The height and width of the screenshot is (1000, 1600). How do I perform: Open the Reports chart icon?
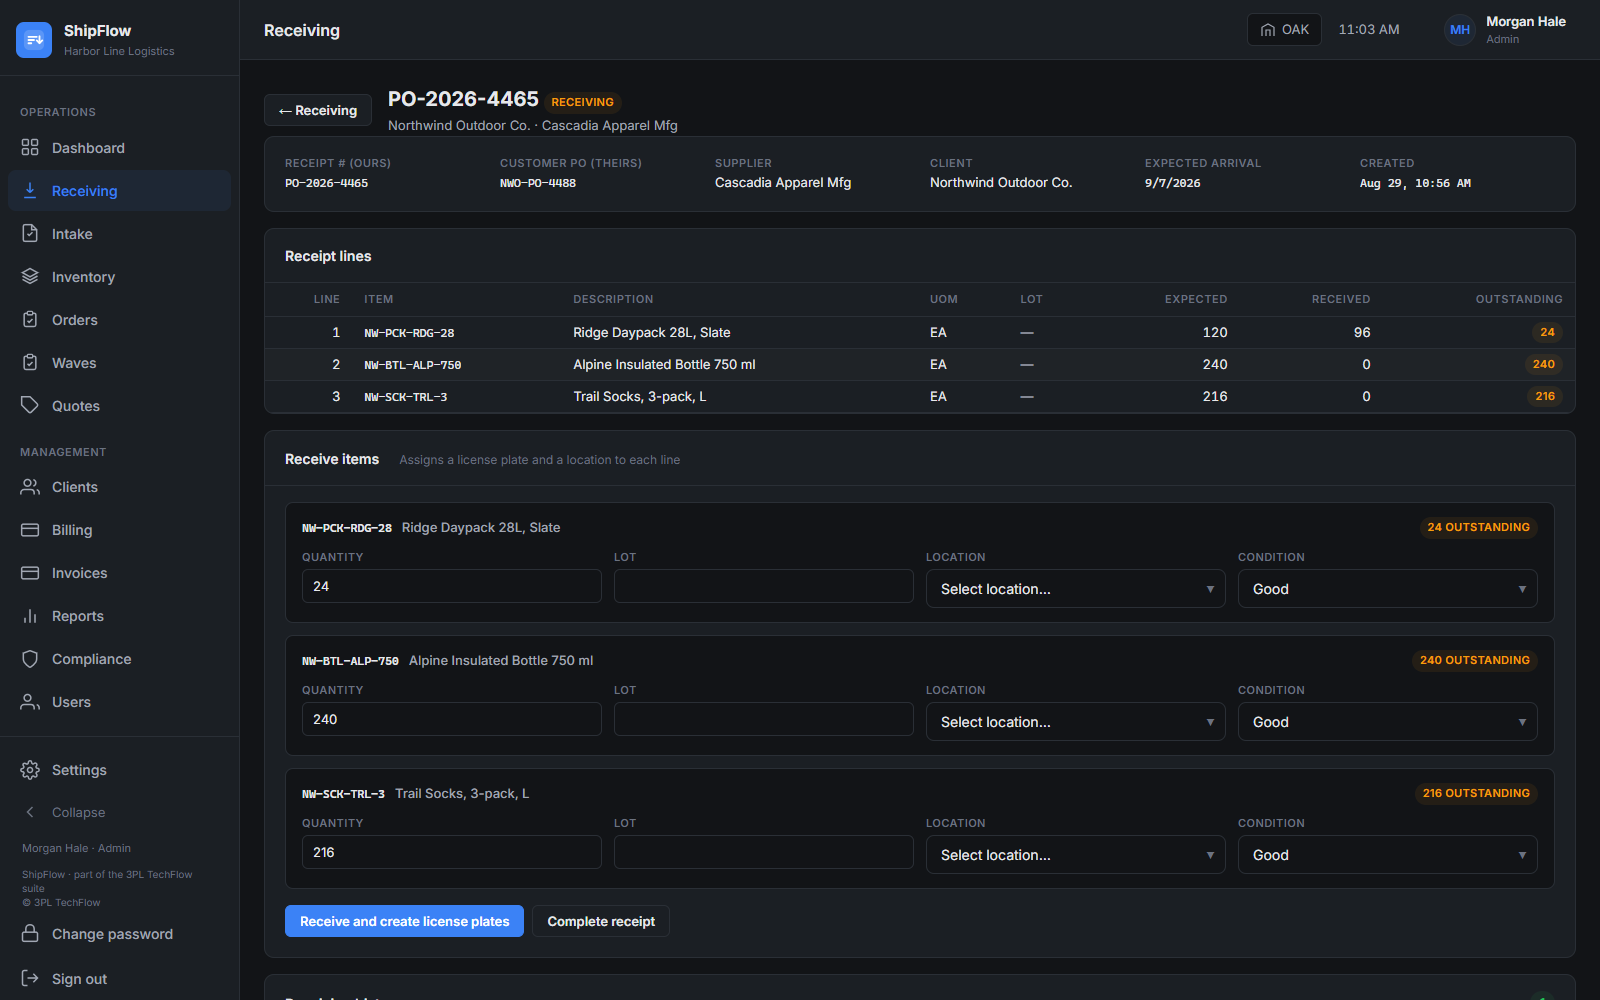[x=30, y=616]
